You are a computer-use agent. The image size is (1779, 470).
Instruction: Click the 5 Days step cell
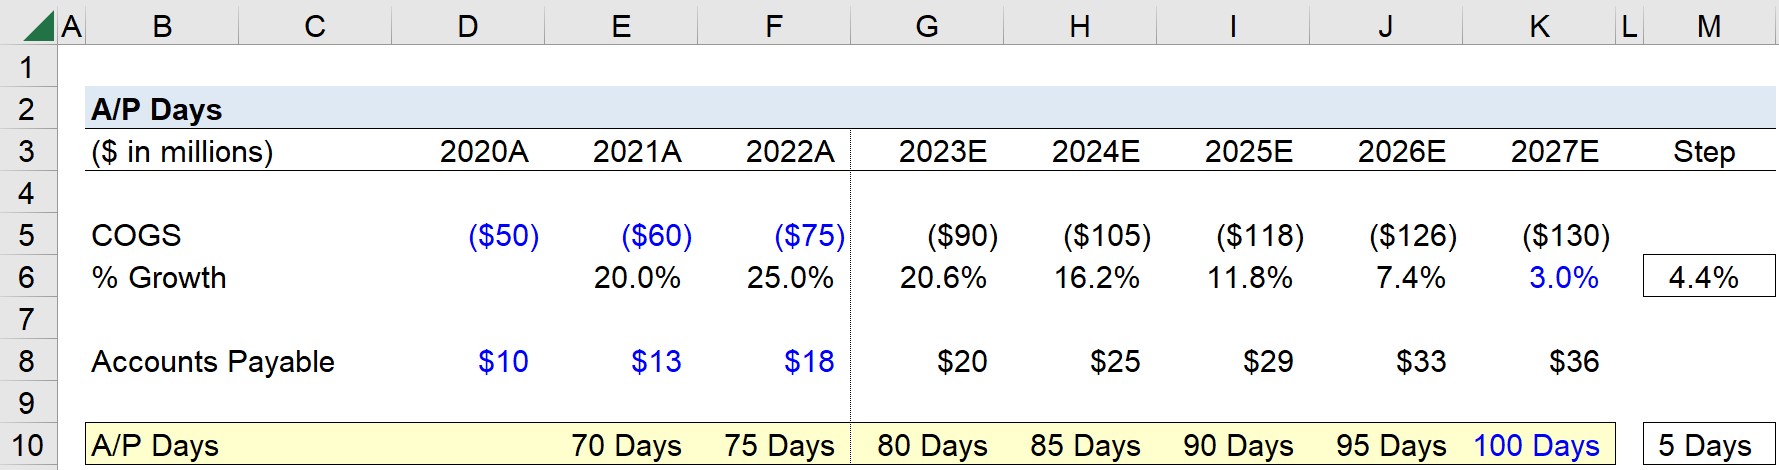tap(1709, 445)
